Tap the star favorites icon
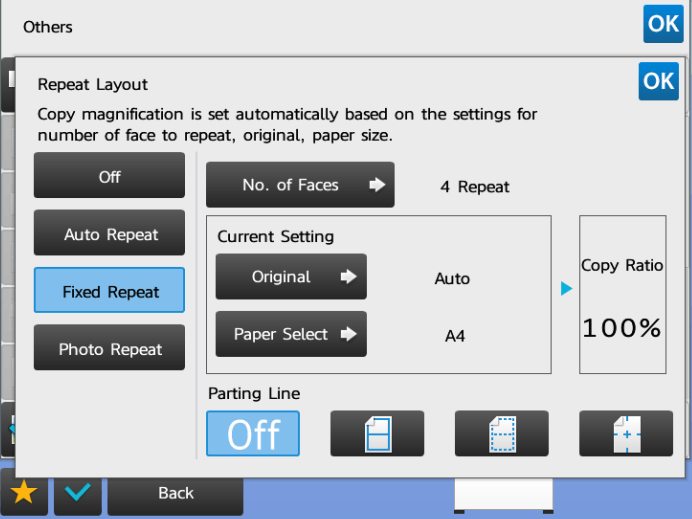Viewport: 692px width, 519px height. tap(24, 493)
